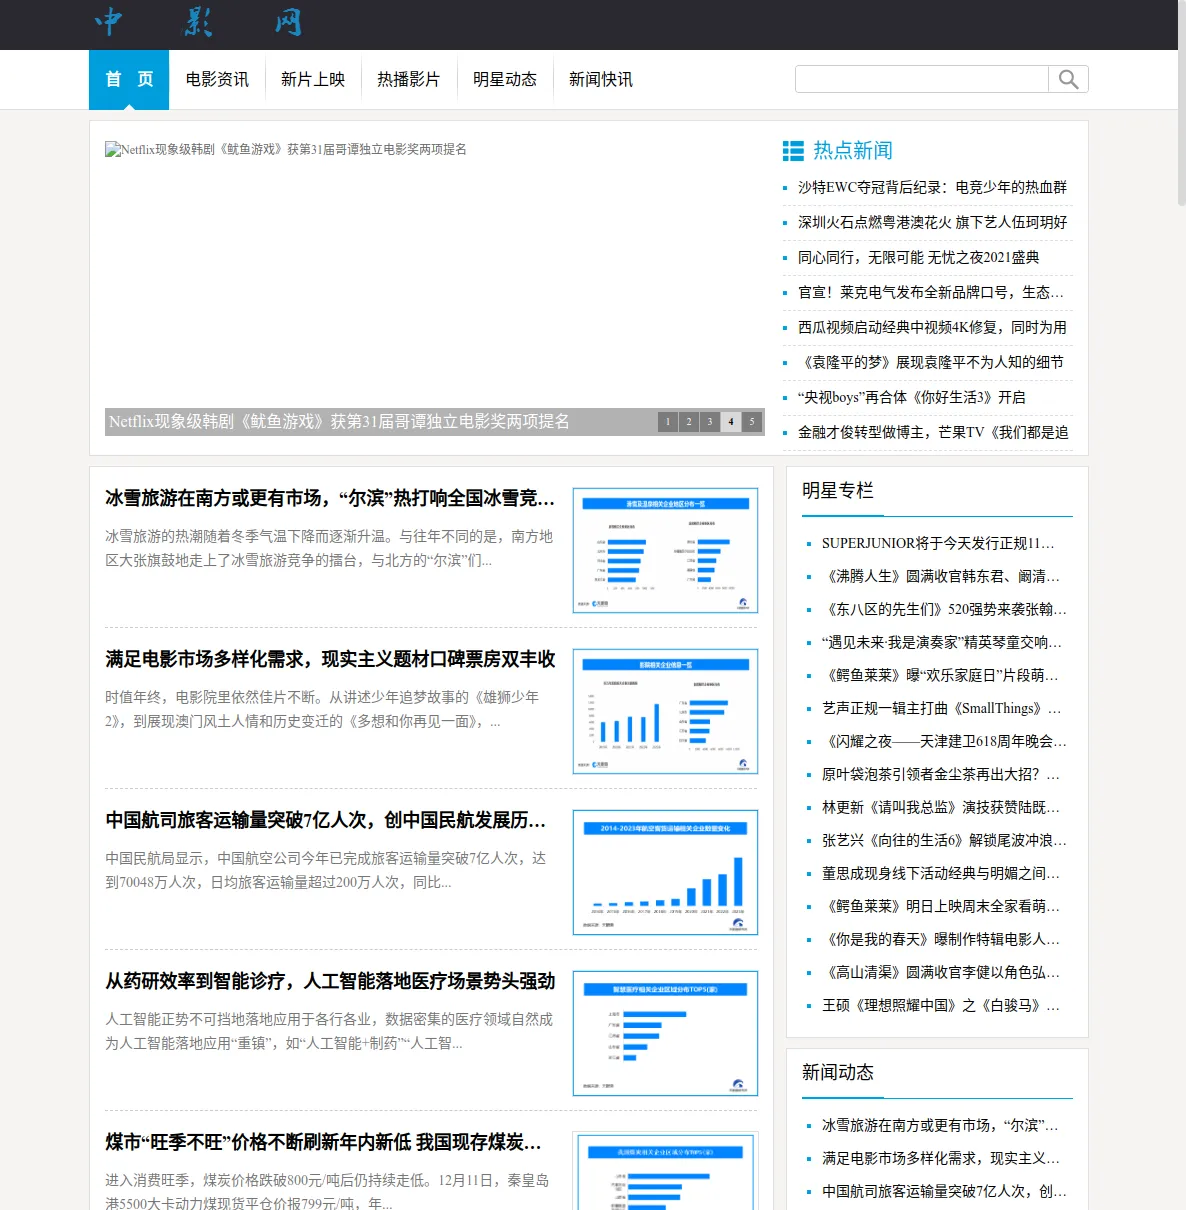The image size is (1186, 1210).
Task: Select carousel slide 2
Action: pyautogui.click(x=689, y=422)
